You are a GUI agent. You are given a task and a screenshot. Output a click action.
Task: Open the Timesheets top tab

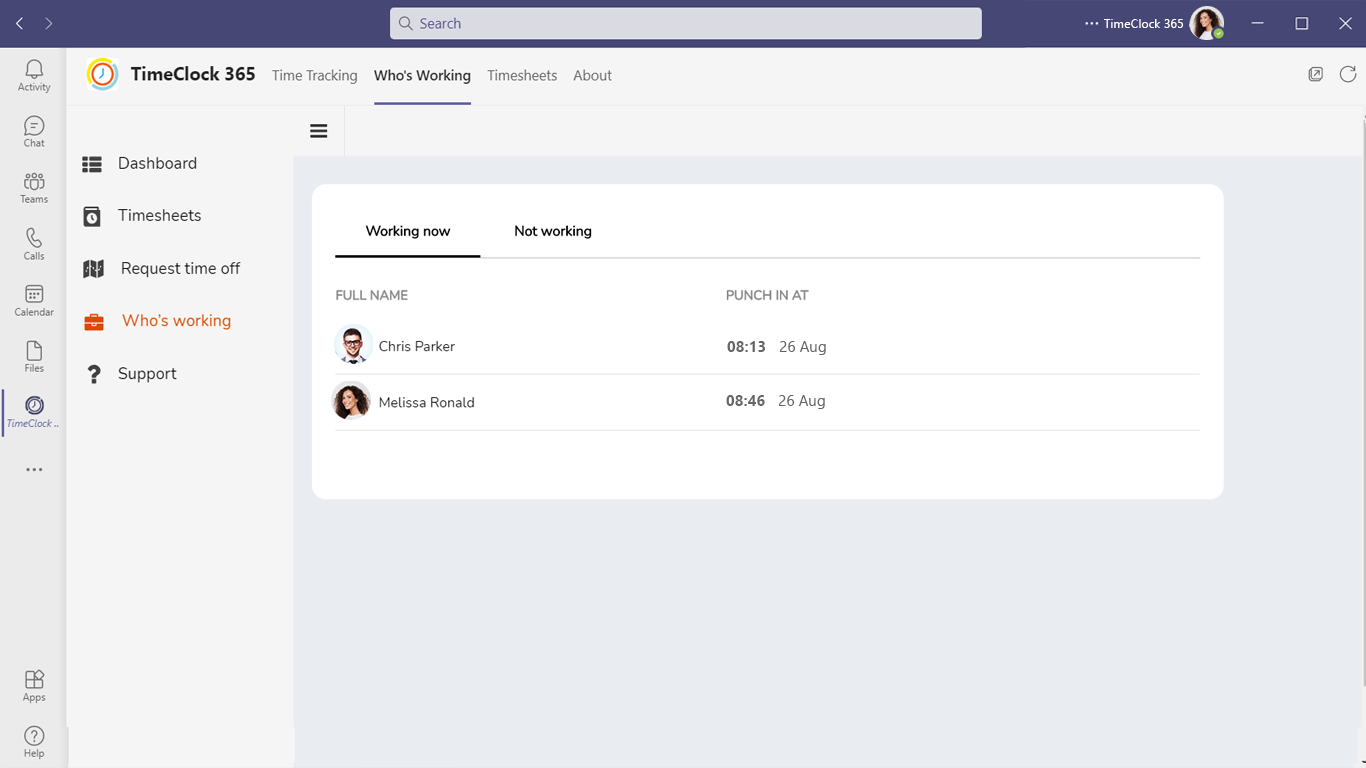(x=522, y=75)
